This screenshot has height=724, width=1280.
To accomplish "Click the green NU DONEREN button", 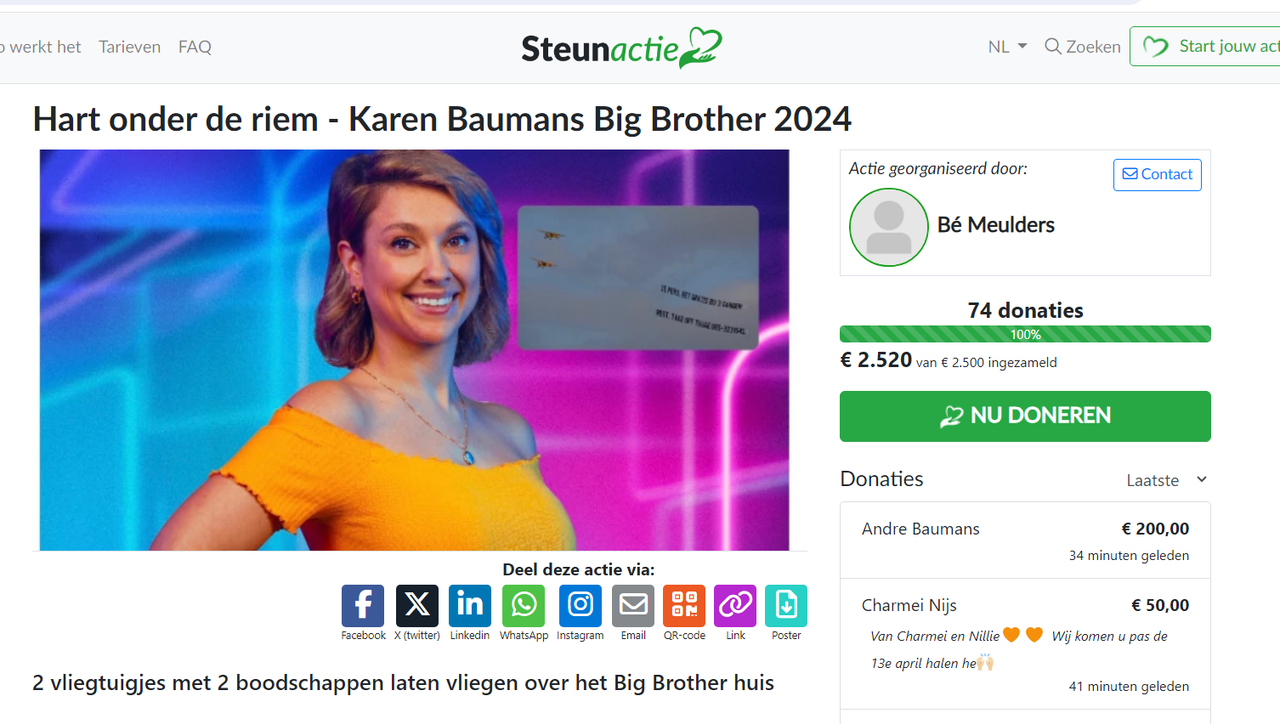I will (x=1025, y=416).
